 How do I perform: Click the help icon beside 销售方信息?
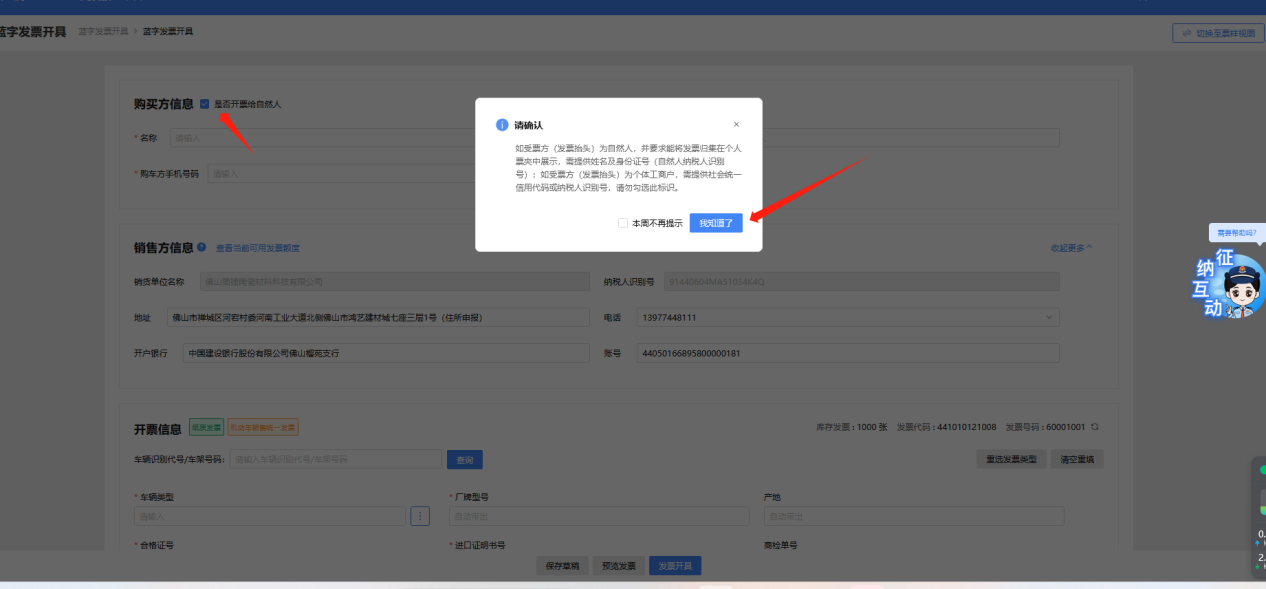coord(202,247)
